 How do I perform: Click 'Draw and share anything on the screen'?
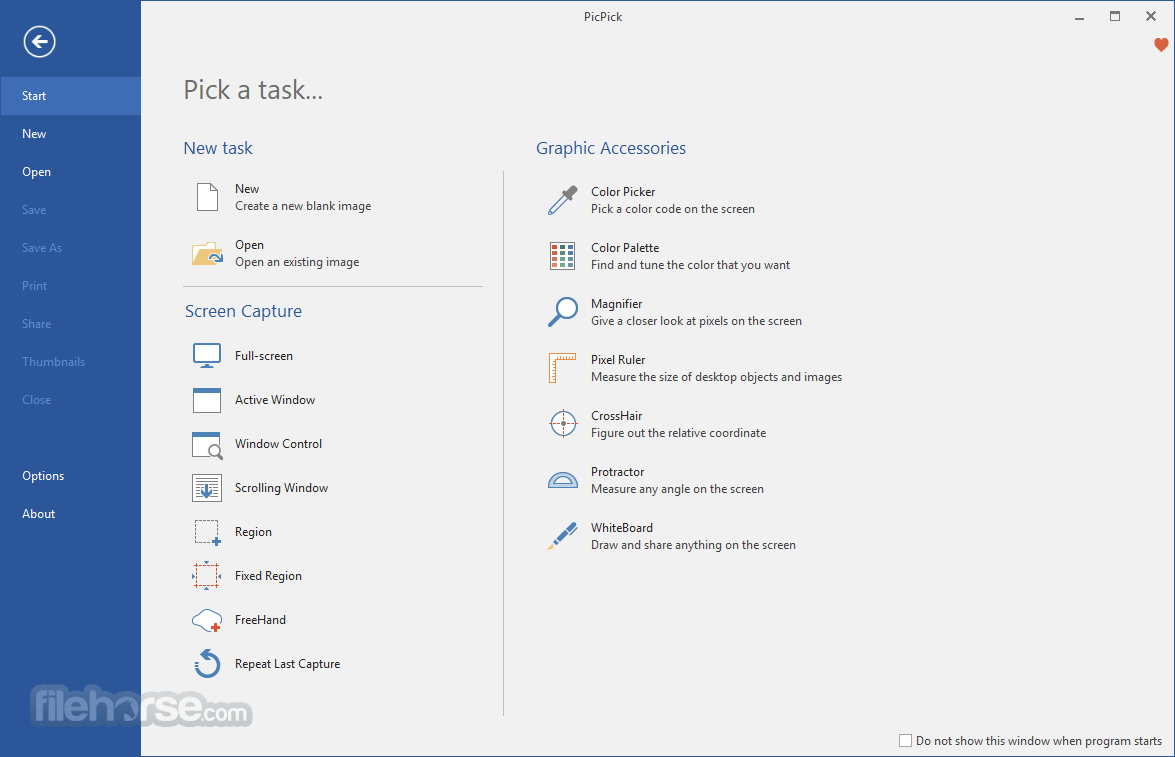point(693,545)
